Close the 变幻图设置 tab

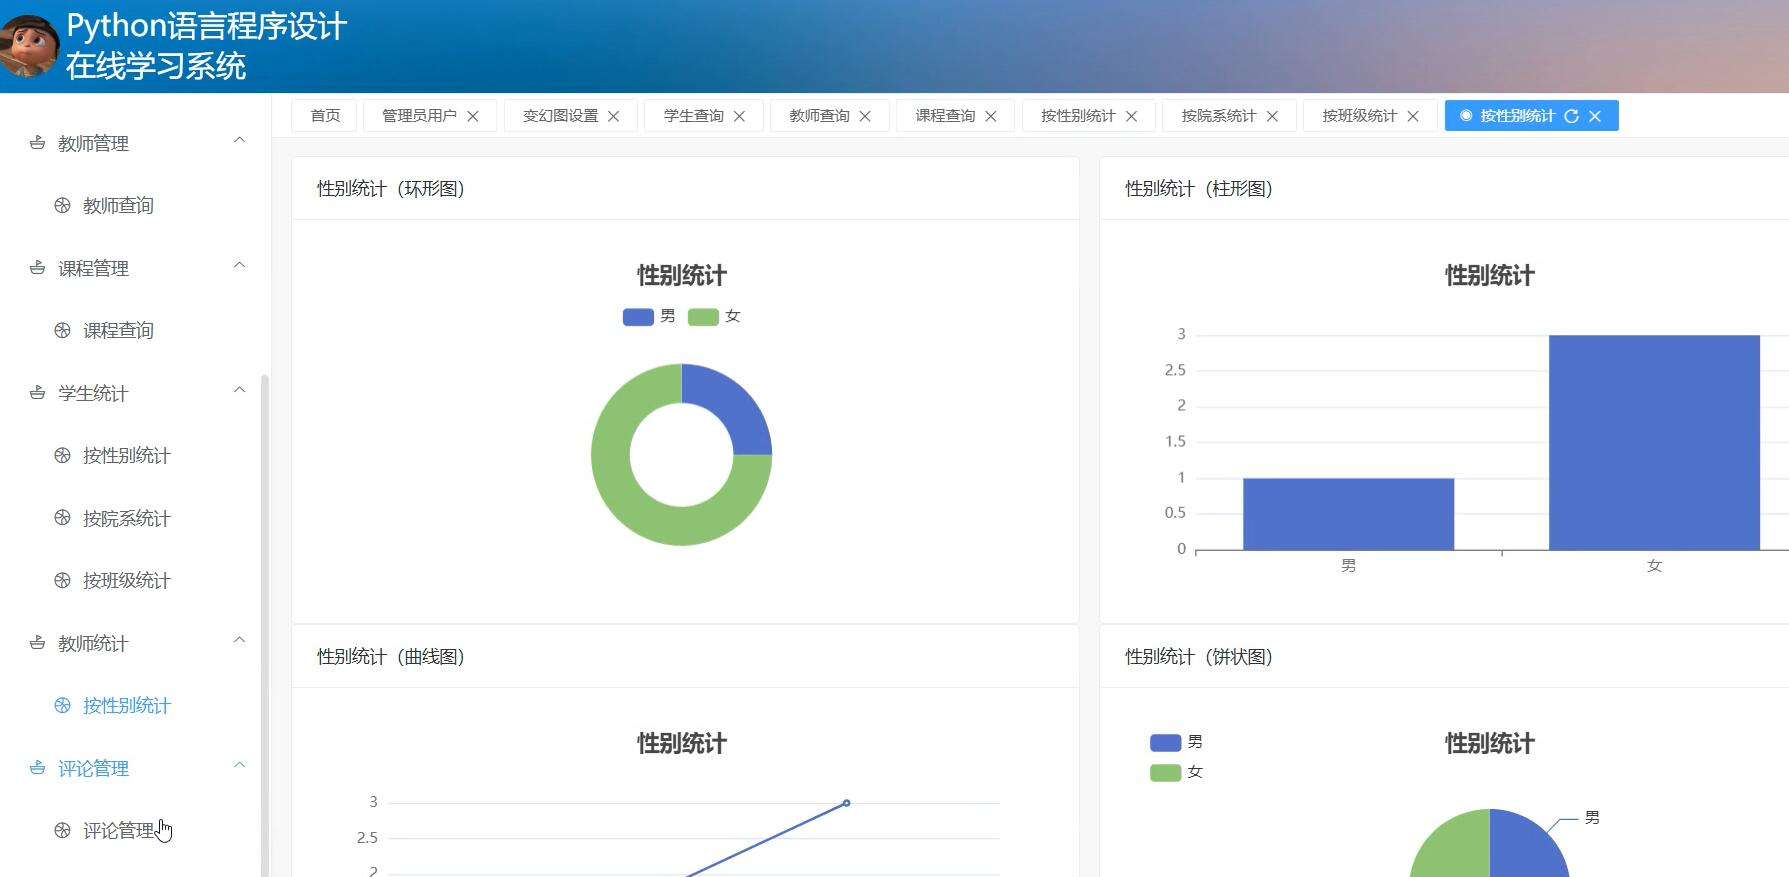(x=614, y=116)
